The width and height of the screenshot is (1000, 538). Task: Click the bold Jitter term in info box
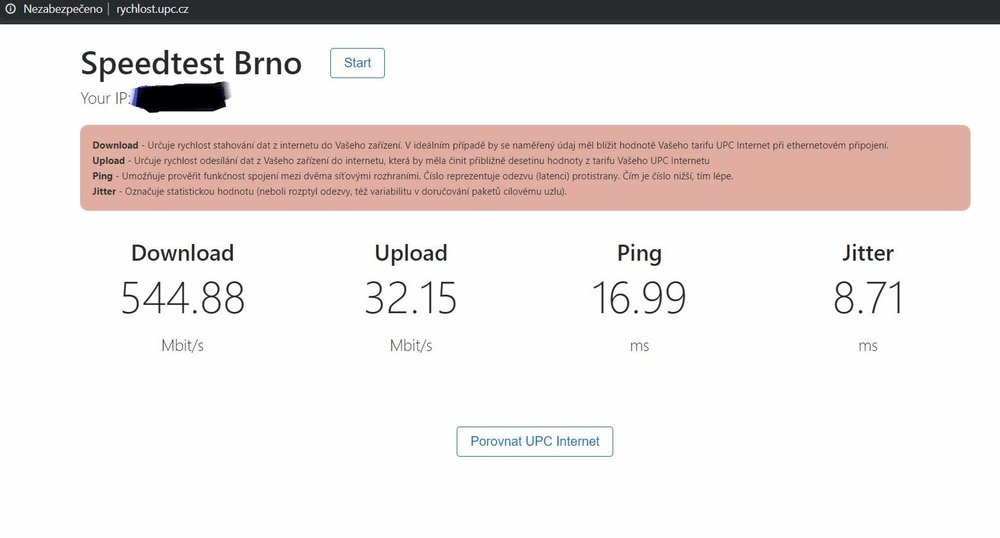click(103, 191)
